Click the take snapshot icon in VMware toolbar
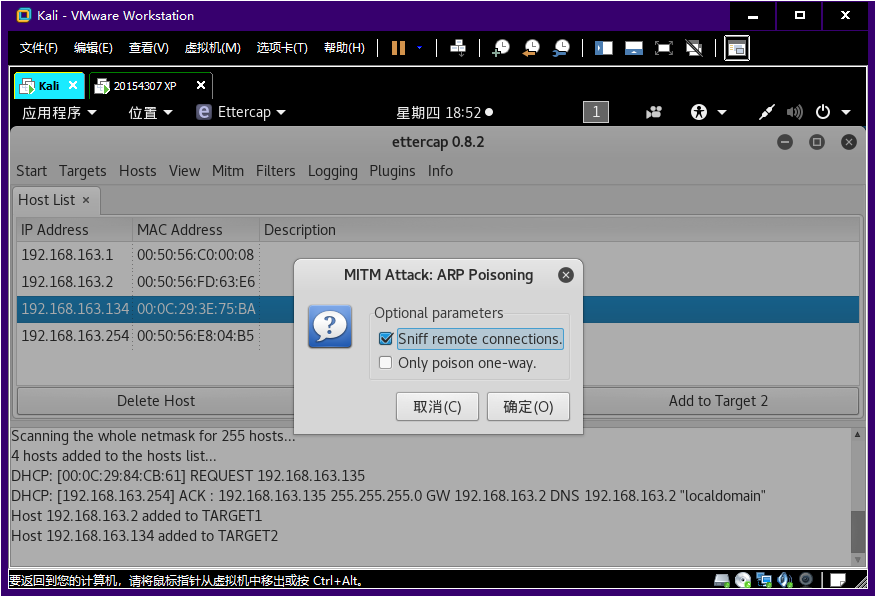This screenshot has width=876, height=597. 501,48
